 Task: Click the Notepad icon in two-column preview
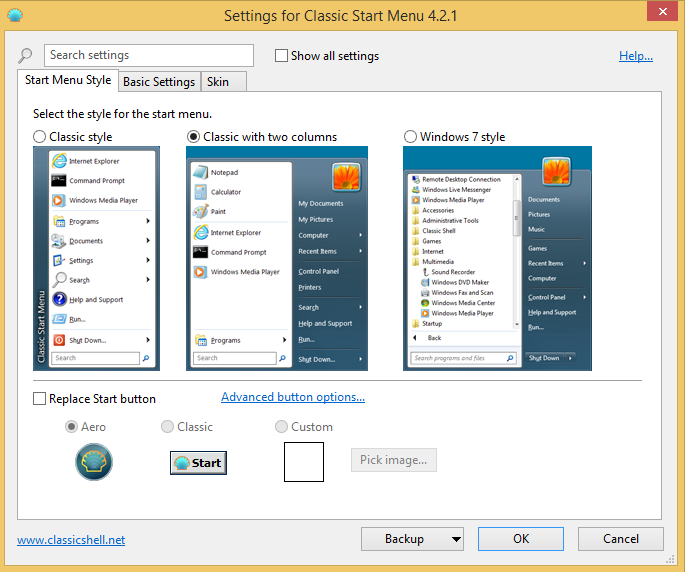click(201, 172)
